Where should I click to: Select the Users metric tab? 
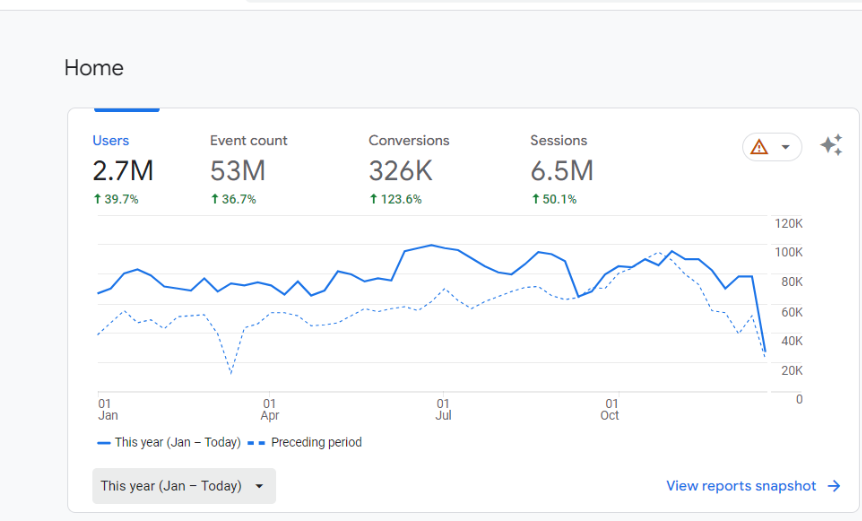111,141
